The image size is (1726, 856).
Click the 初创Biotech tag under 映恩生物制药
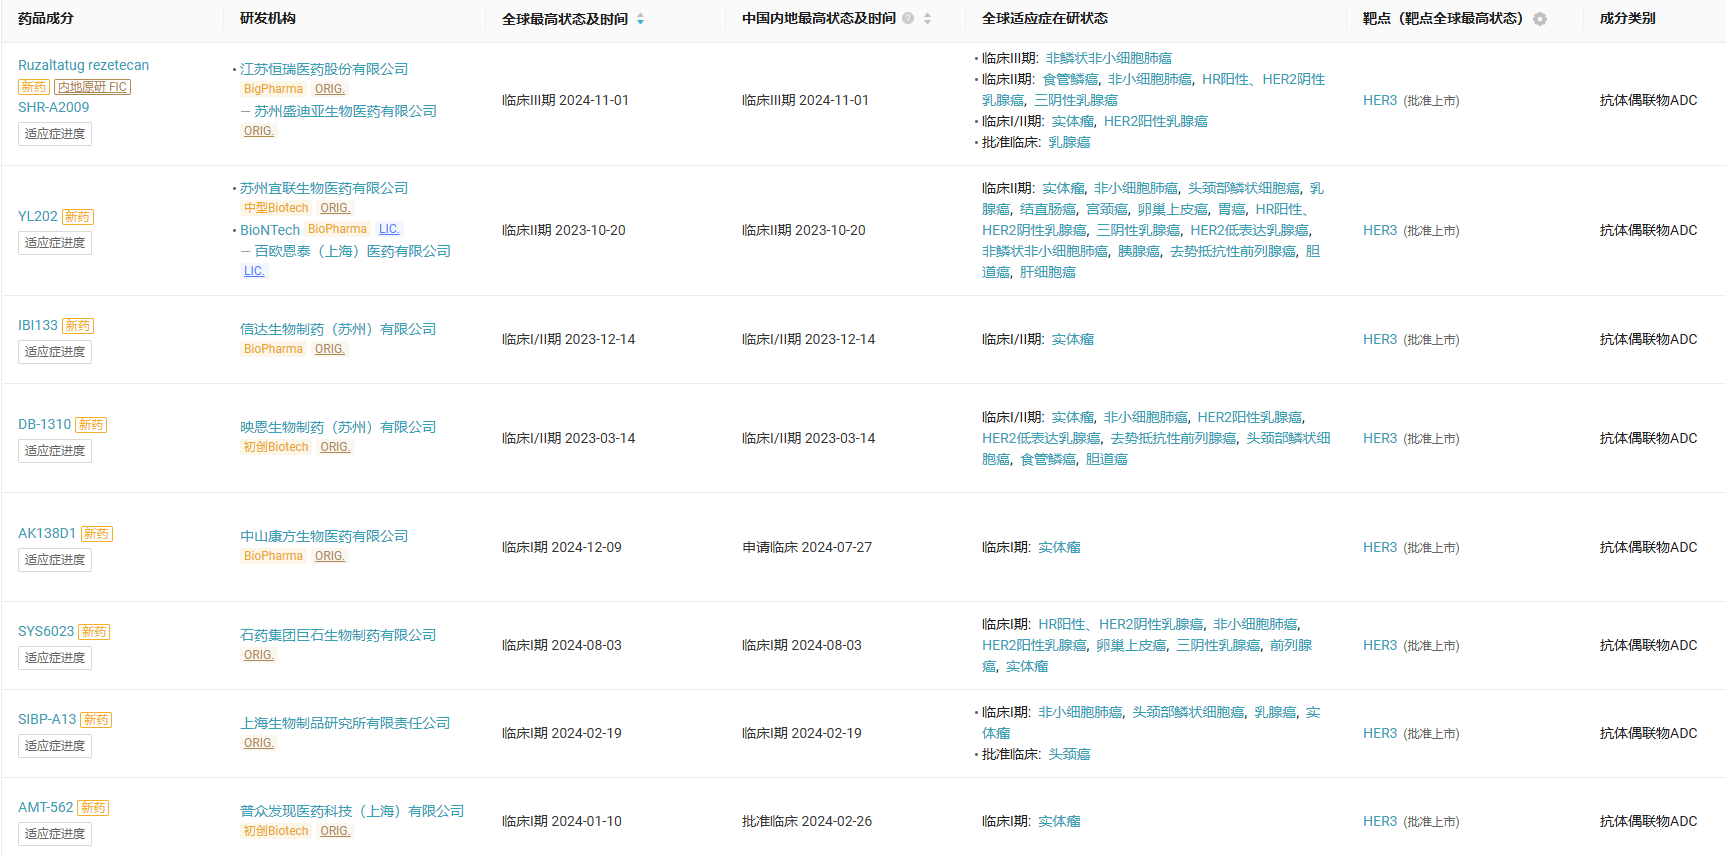(276, 447)
